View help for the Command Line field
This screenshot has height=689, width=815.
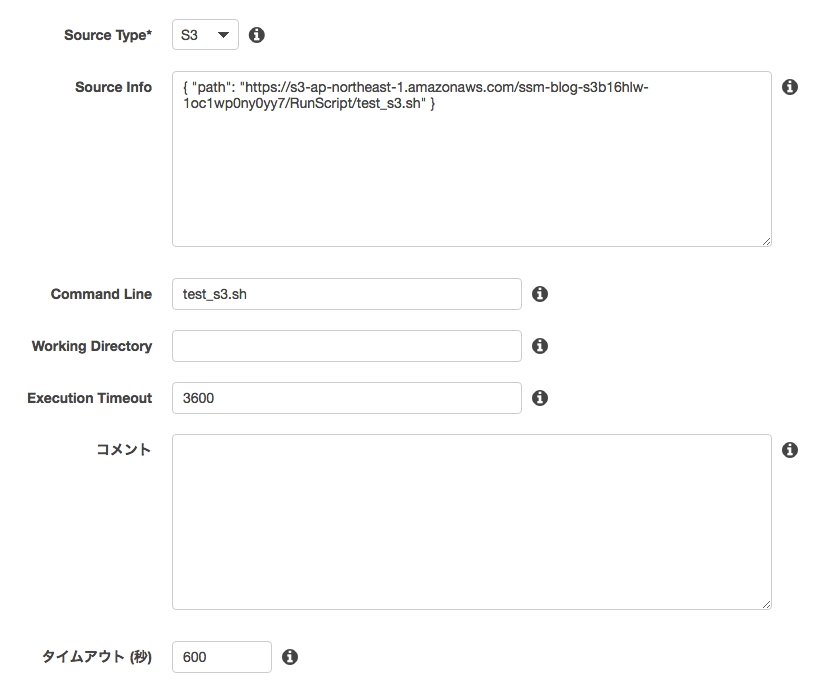click(539, 294)
